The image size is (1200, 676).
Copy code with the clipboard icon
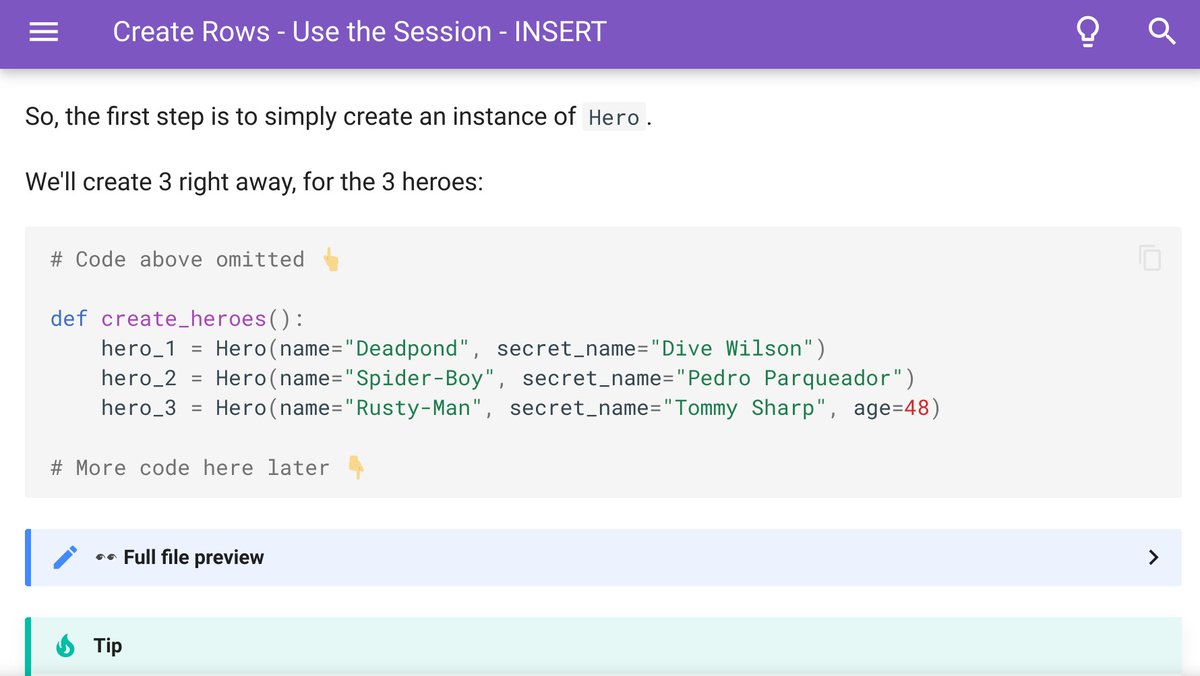pos(1150,258)
